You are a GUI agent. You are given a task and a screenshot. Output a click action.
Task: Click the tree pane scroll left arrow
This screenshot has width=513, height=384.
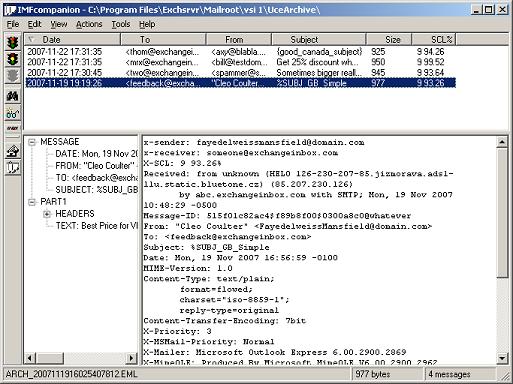30,358
